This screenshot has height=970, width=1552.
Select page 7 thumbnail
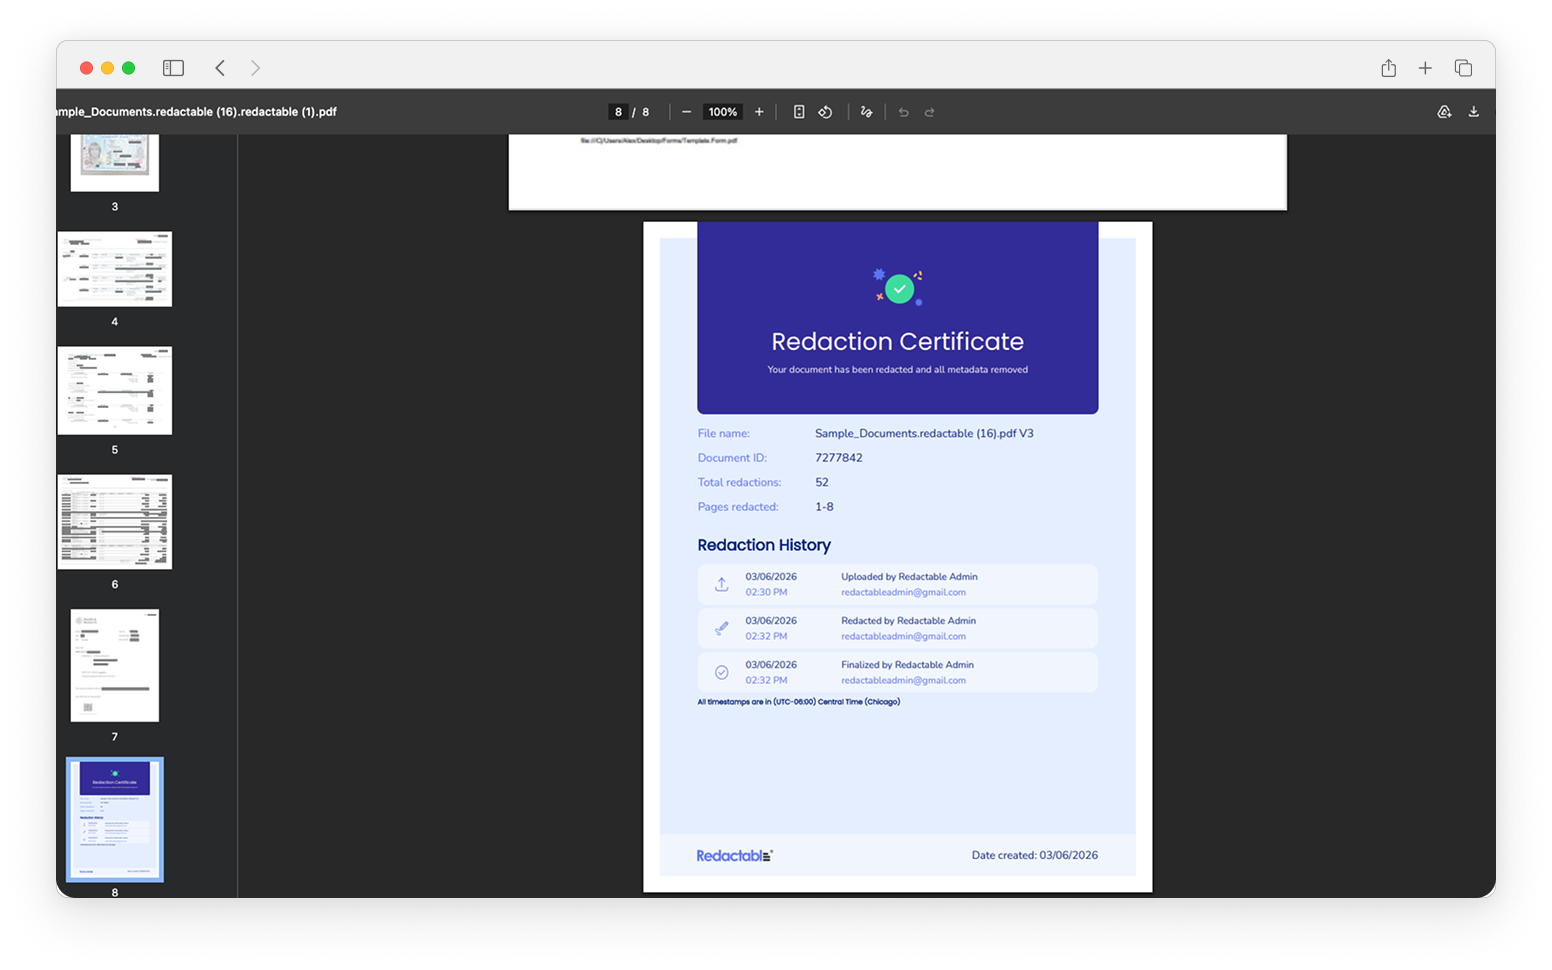tap(115, 665)
